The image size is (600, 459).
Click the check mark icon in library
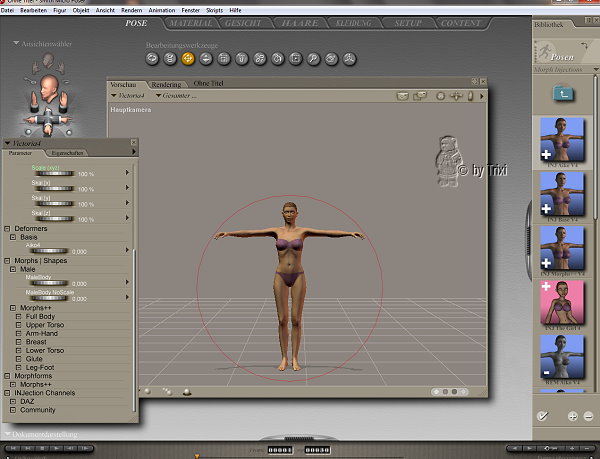(543, 415)
